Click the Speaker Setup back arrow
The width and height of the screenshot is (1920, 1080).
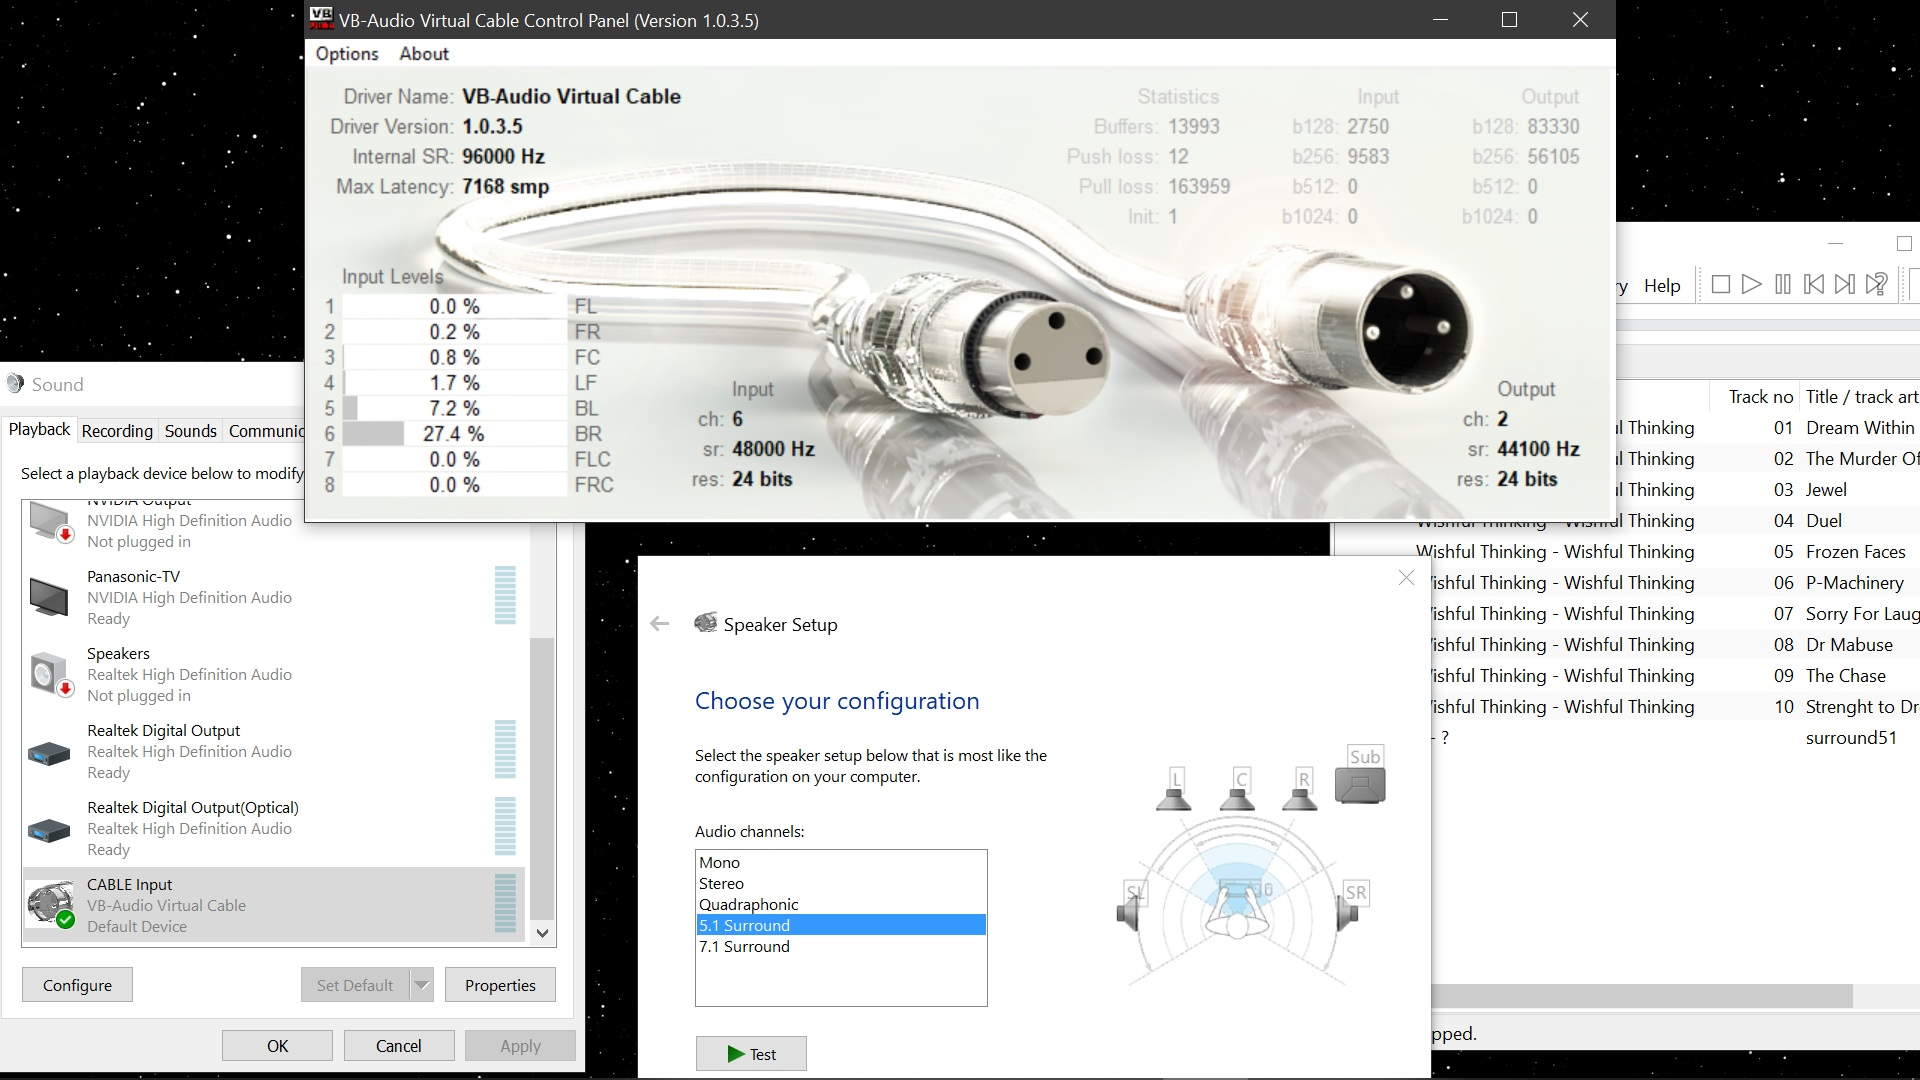659,624
